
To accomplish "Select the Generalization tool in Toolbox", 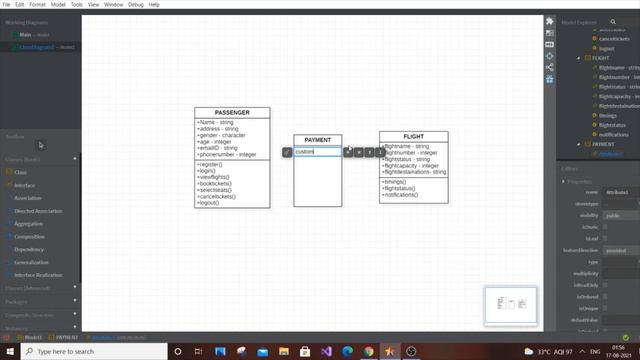I will coord(31,262).
